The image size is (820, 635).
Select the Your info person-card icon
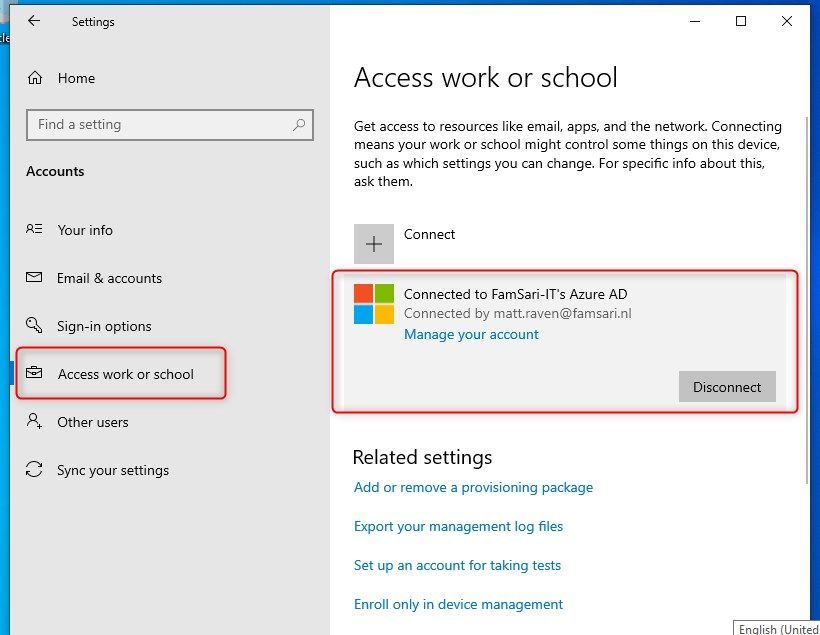point(35,229)
